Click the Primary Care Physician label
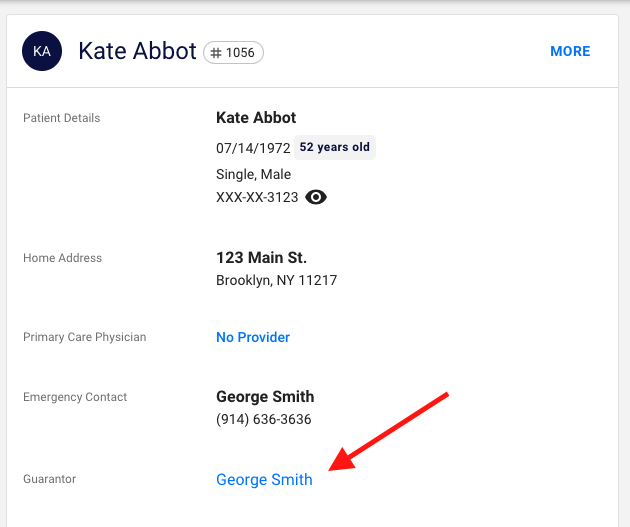 click(x=84, y=337)
